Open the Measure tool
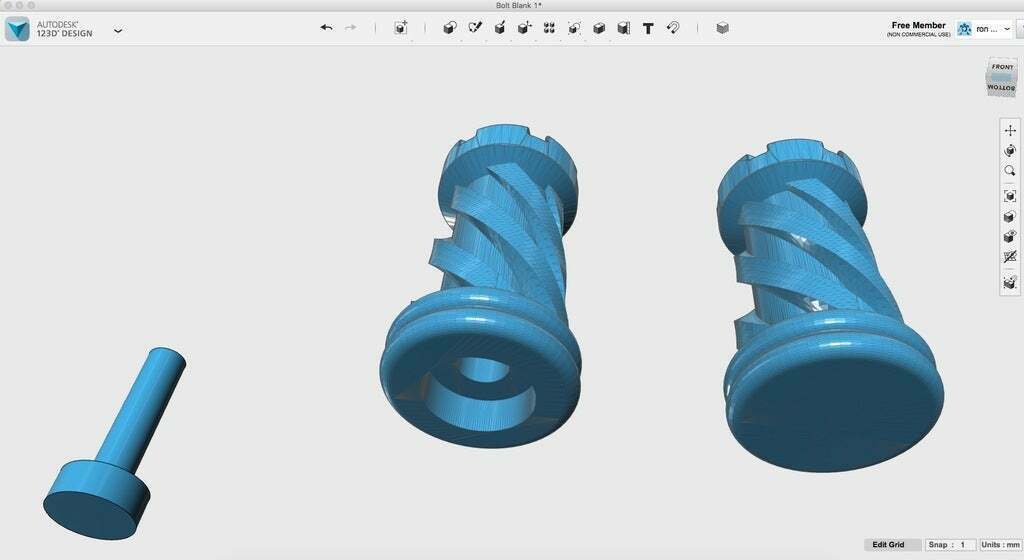The height and width of the screenshot is (560, 1024). (x=624, y=27)
